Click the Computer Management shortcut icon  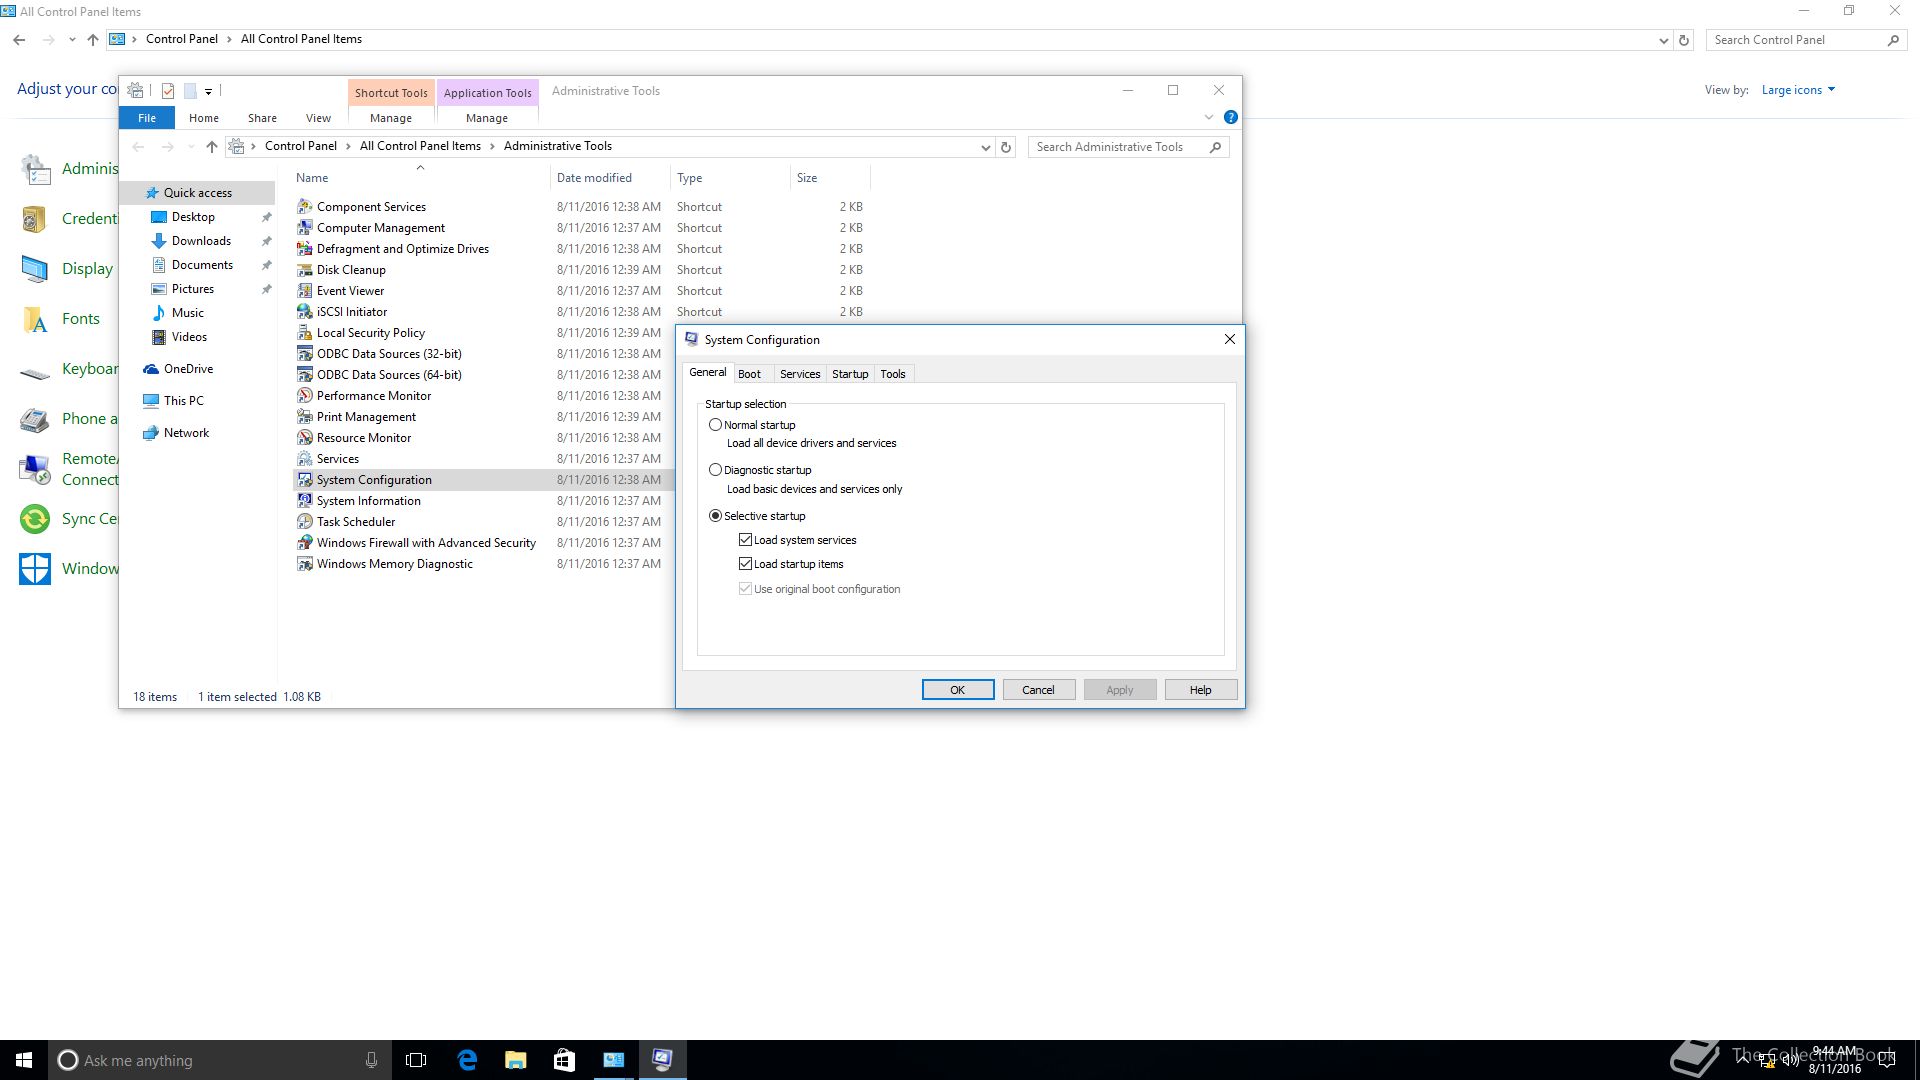point(305,227)
